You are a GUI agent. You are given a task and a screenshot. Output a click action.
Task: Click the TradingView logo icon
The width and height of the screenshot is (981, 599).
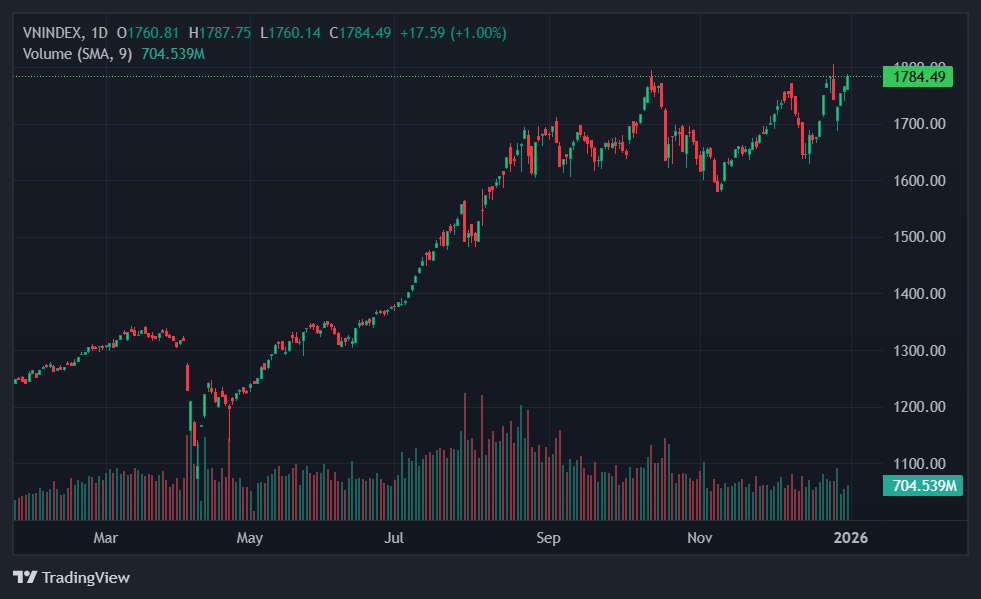[x=24, y=577]
